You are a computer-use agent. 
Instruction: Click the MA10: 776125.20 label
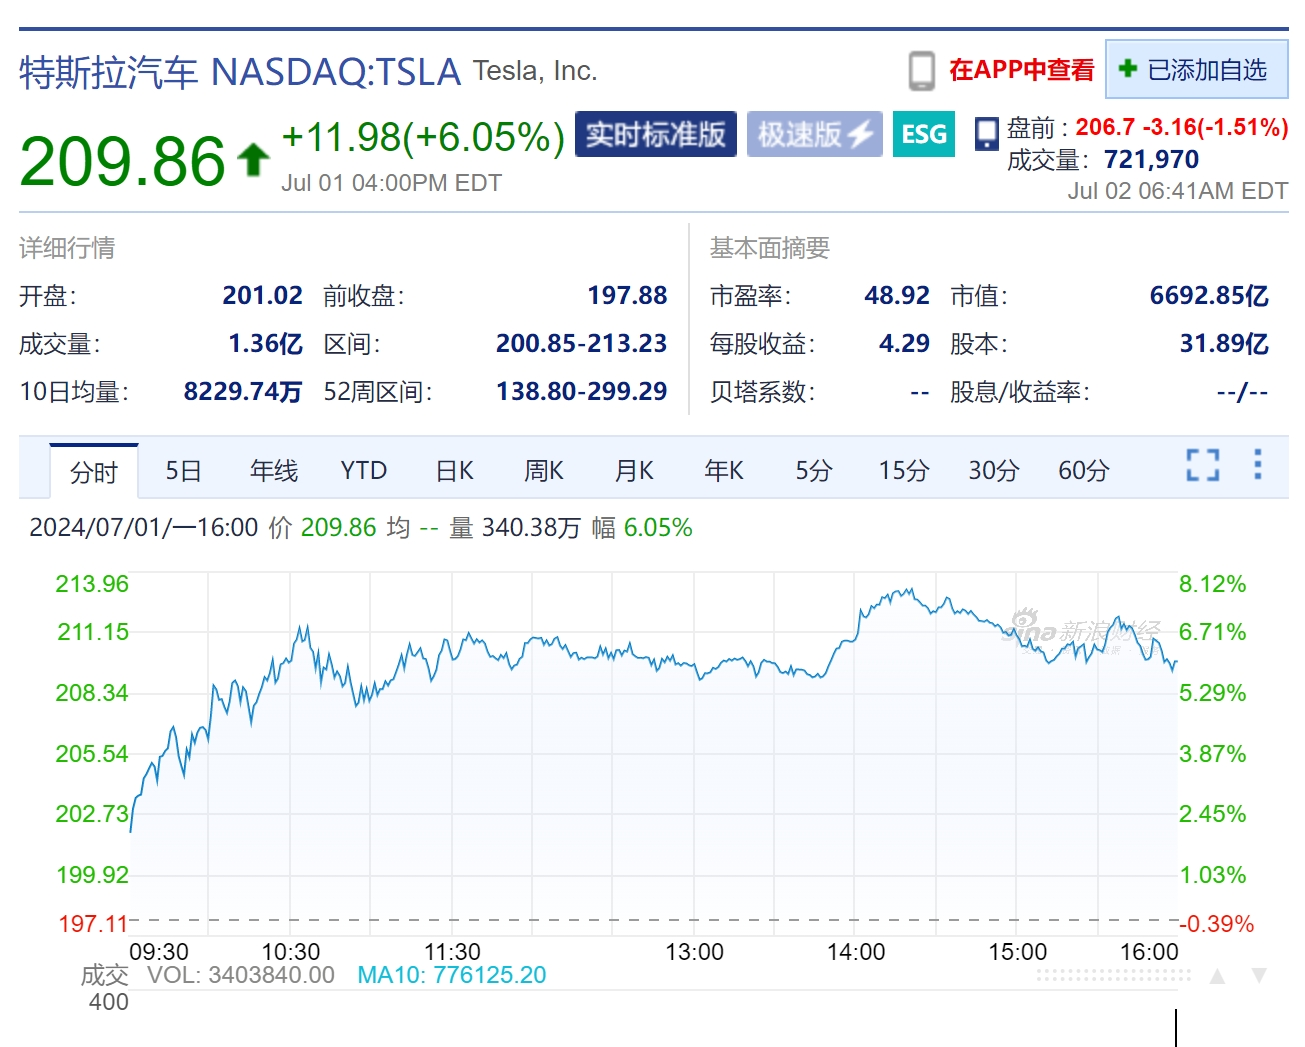[x=451, y=975]
